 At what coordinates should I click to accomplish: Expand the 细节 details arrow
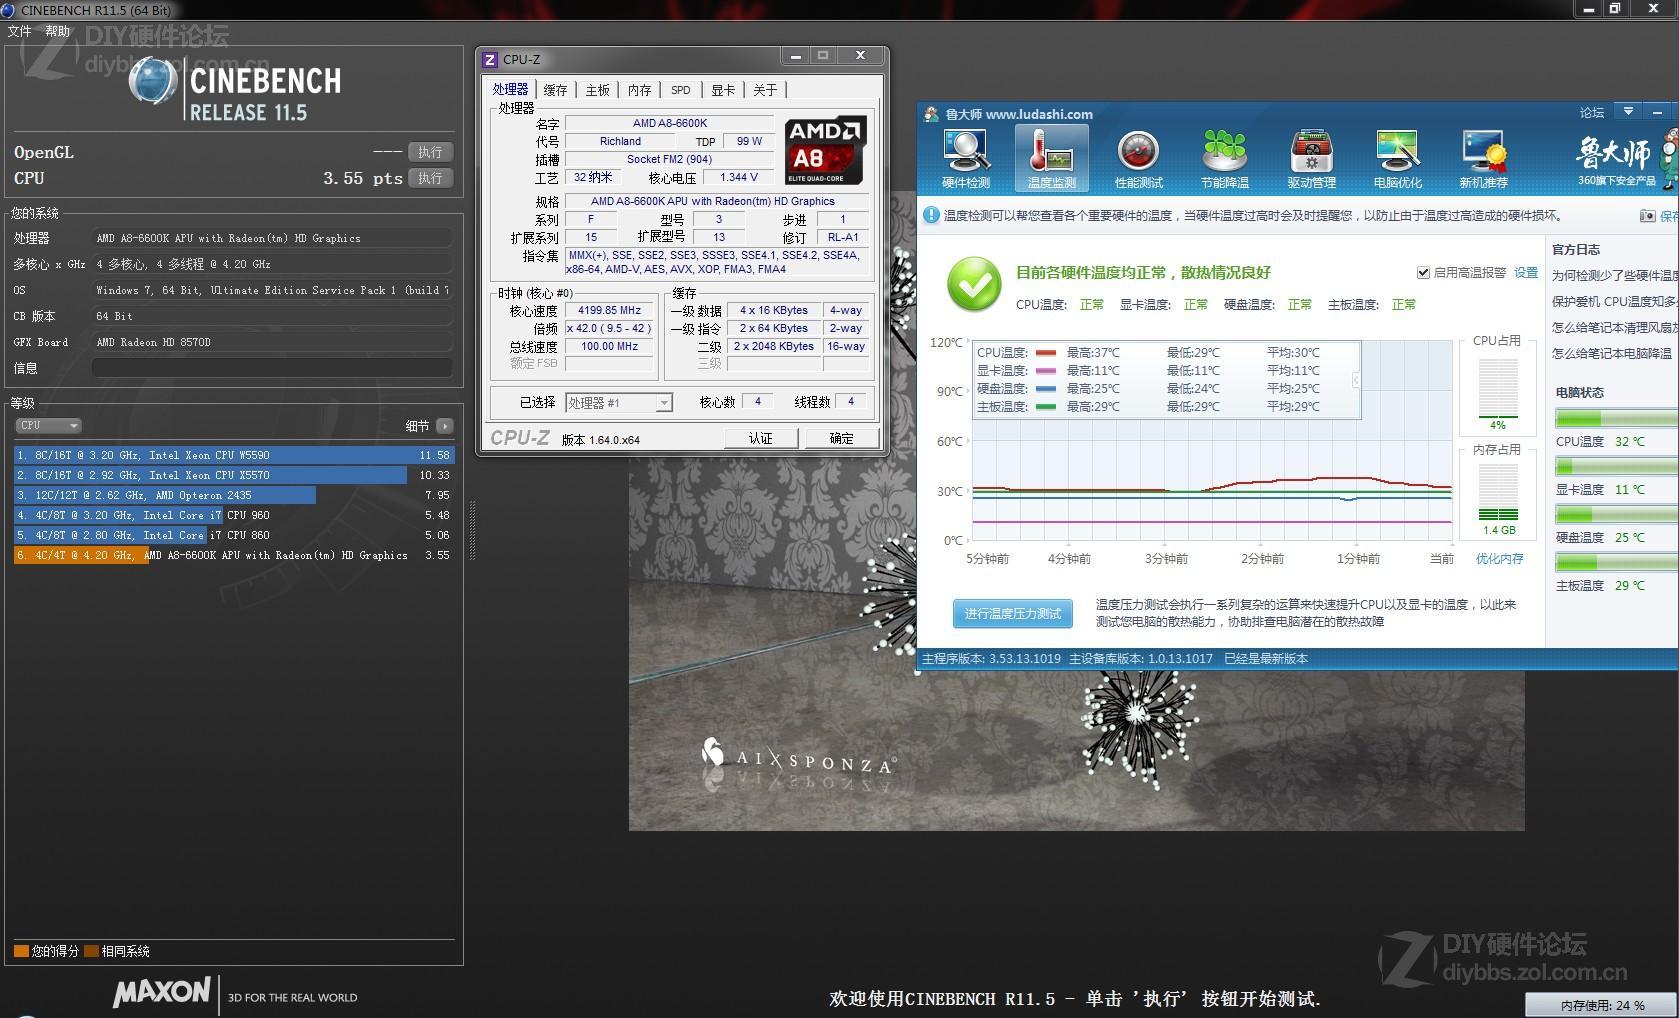[445, 426]
